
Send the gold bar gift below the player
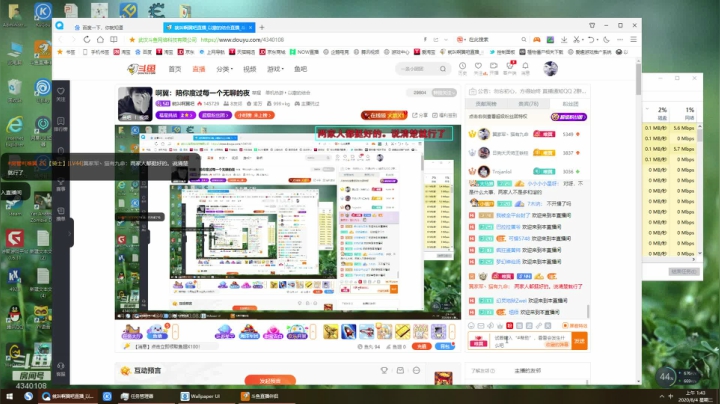[402, 331]
